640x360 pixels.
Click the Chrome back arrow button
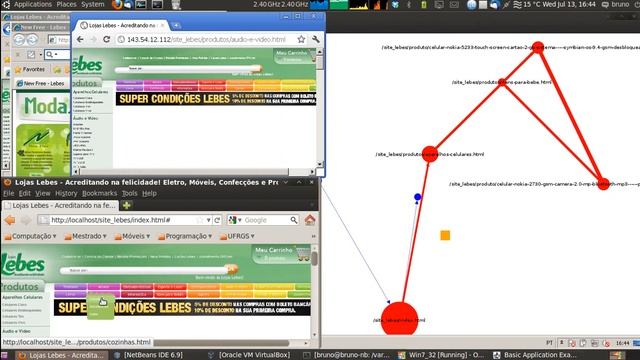[x=80, y=40]
